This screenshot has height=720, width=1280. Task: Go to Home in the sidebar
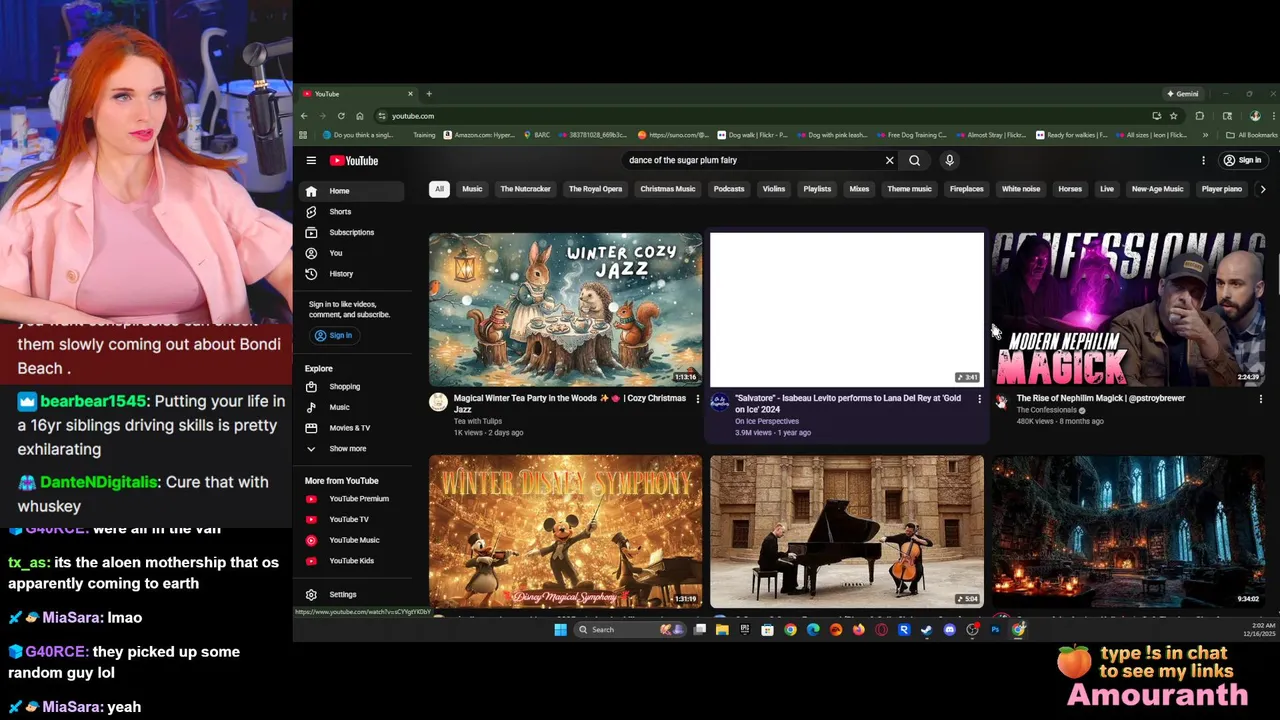pyautogui.click(x=350, y=191)
